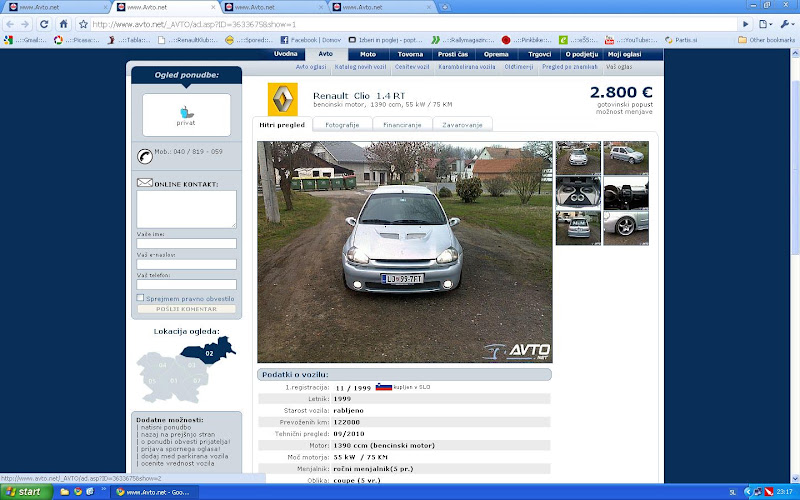Go to the browser Home icon

click(x=63, y=24)
